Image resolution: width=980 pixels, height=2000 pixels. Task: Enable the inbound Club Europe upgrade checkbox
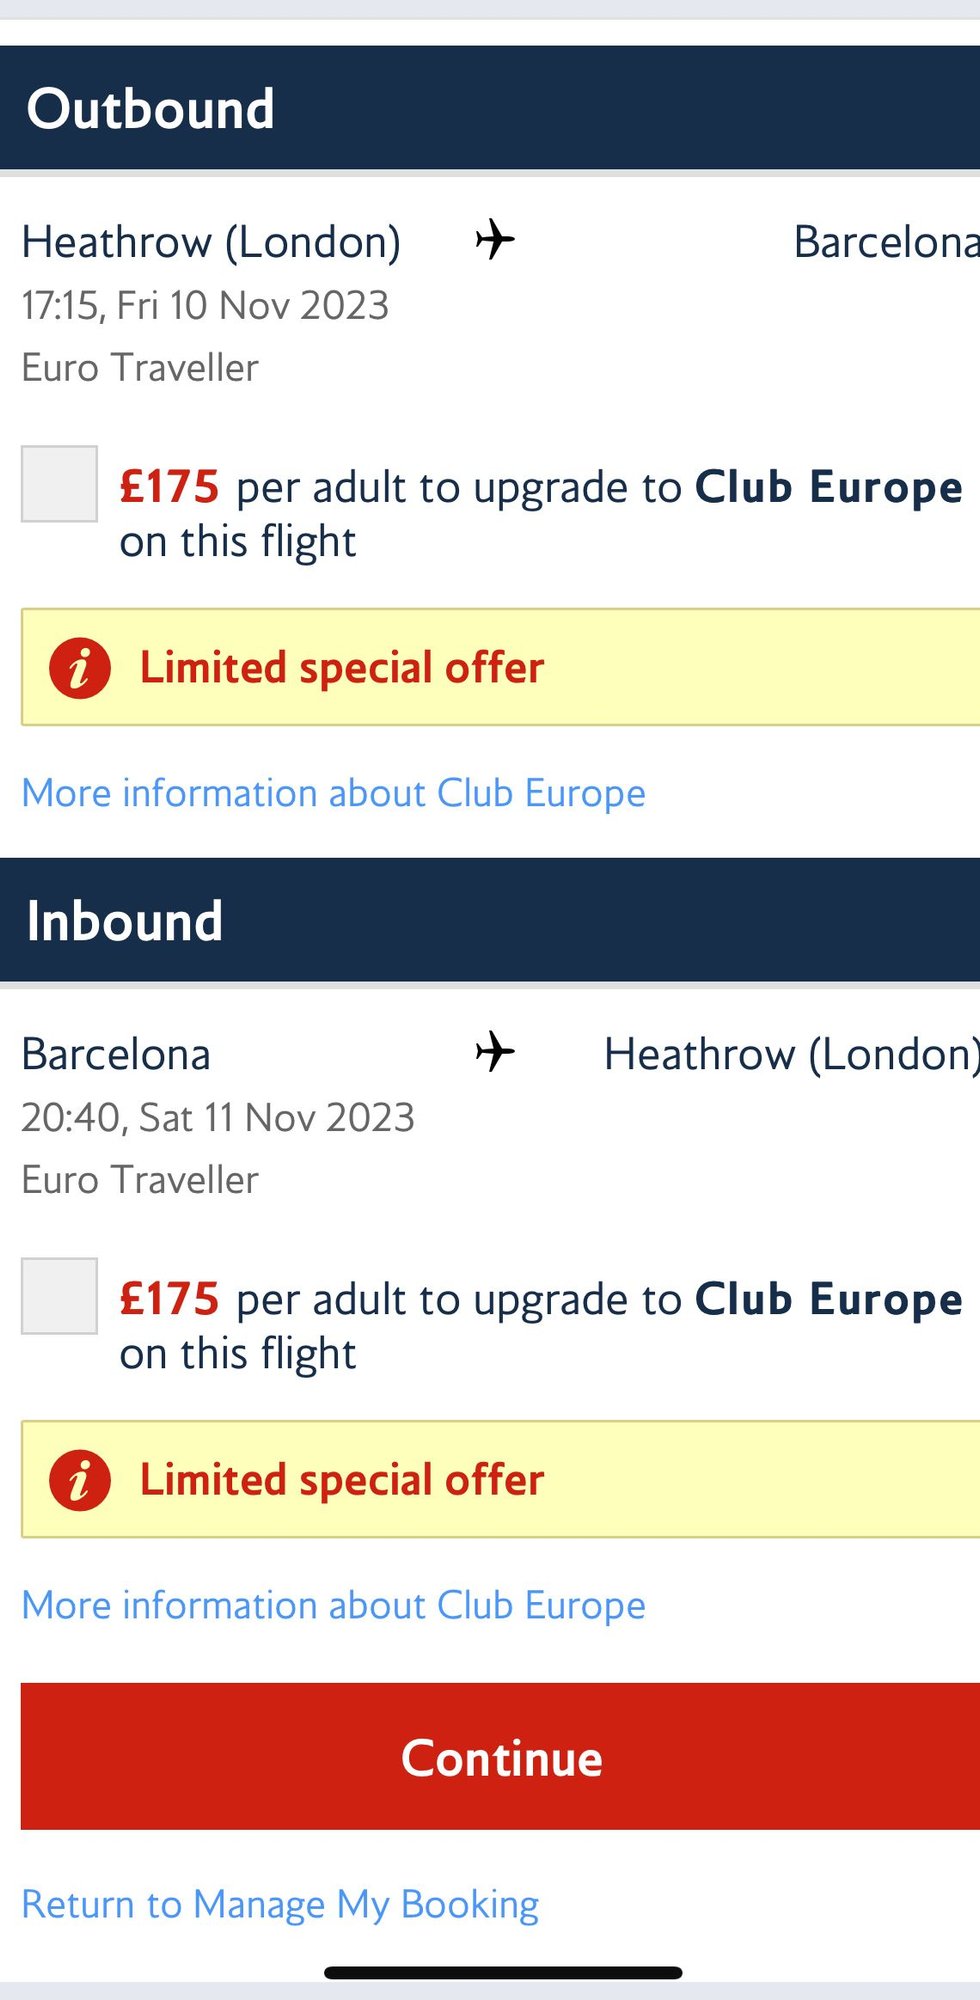(59, 1296)
